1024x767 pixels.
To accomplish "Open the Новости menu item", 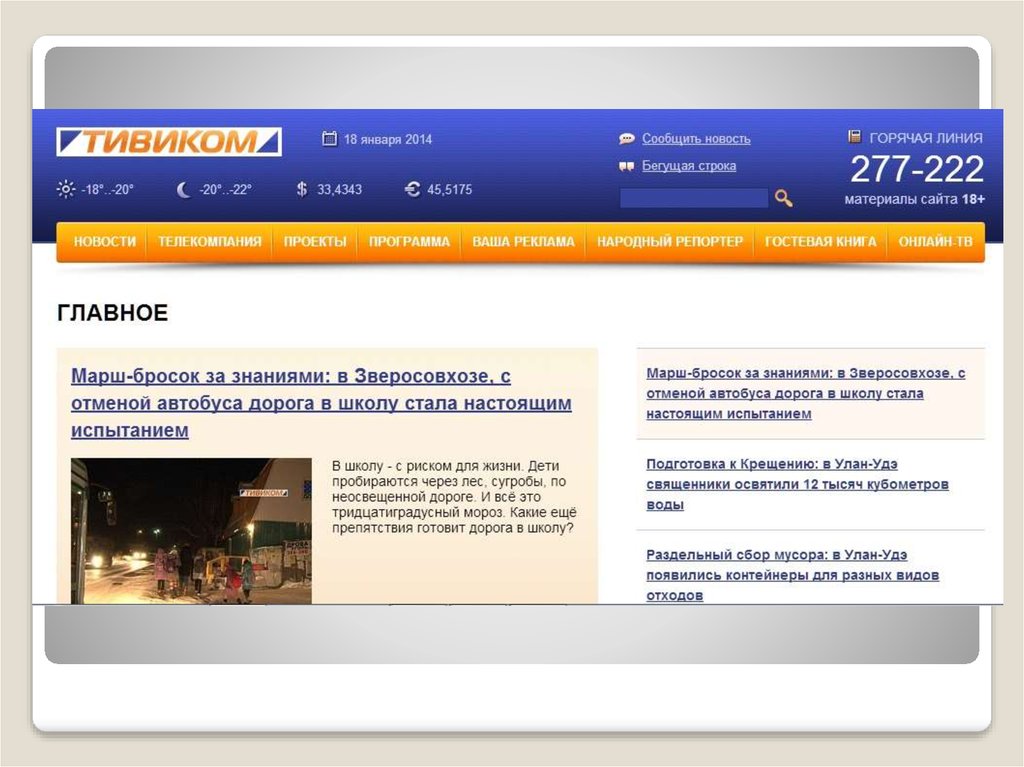I will click(104, 242).
